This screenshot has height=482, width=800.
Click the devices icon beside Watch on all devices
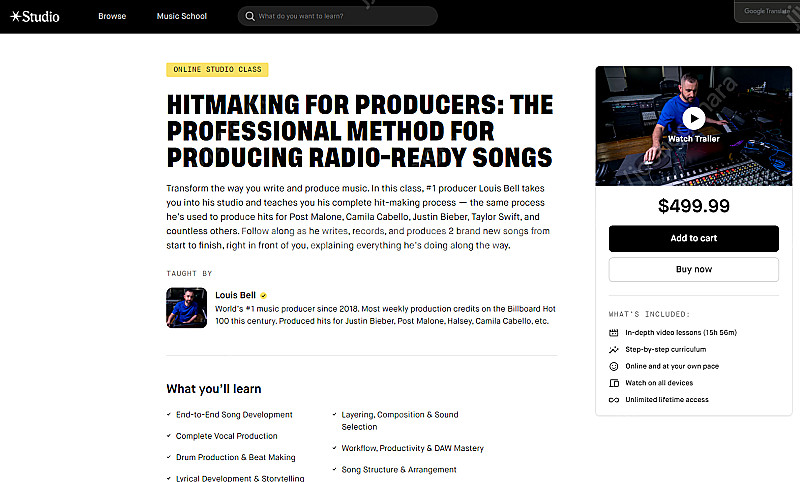coord(614,383)
